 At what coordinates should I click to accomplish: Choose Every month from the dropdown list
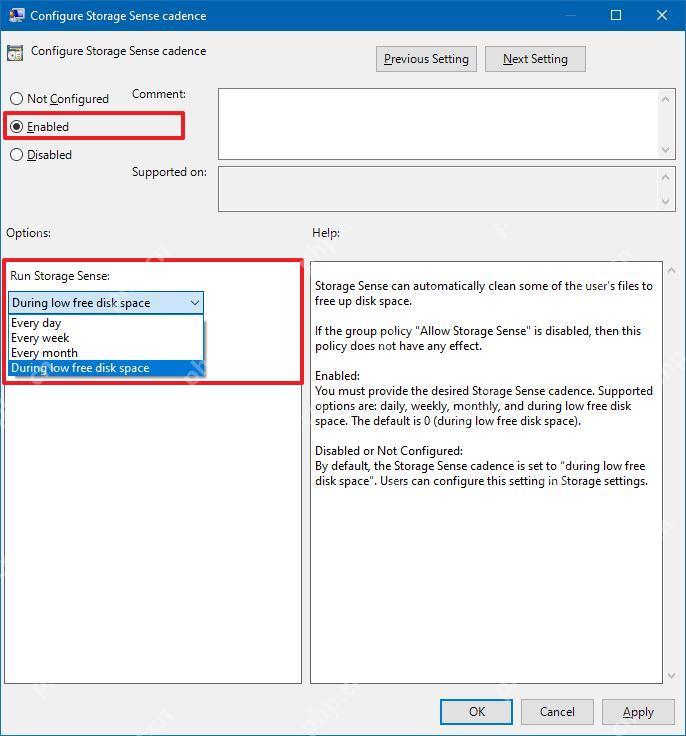pos(106,353)
